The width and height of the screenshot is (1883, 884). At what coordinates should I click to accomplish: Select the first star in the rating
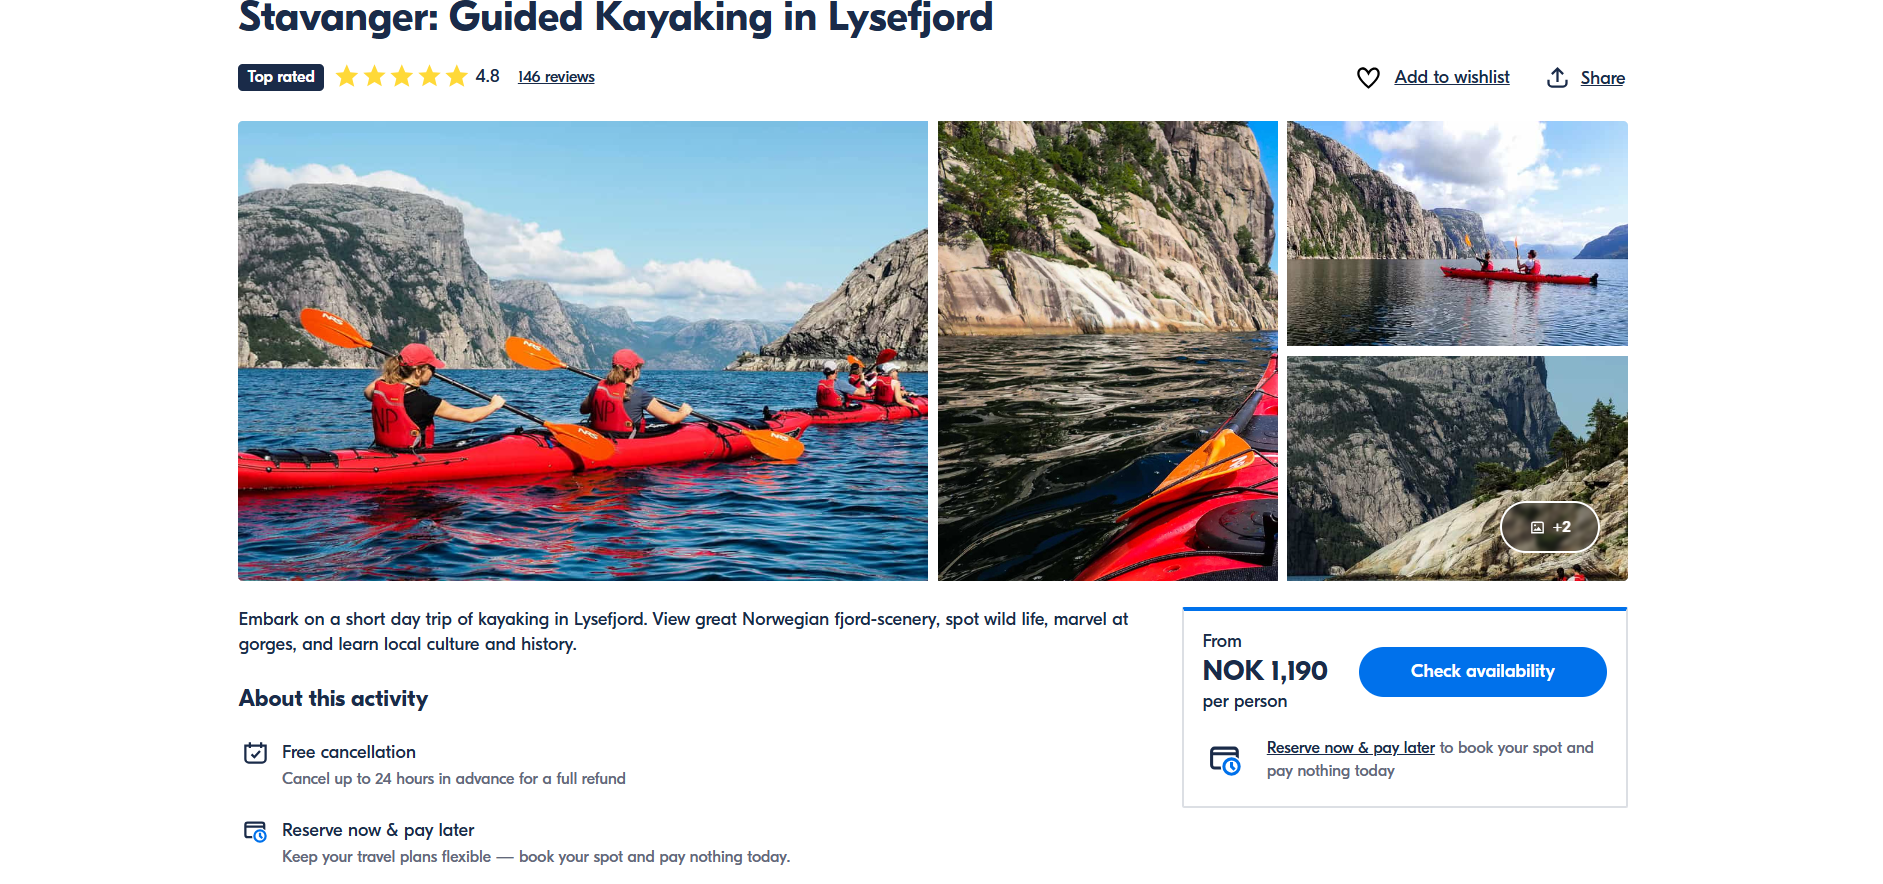345,75
